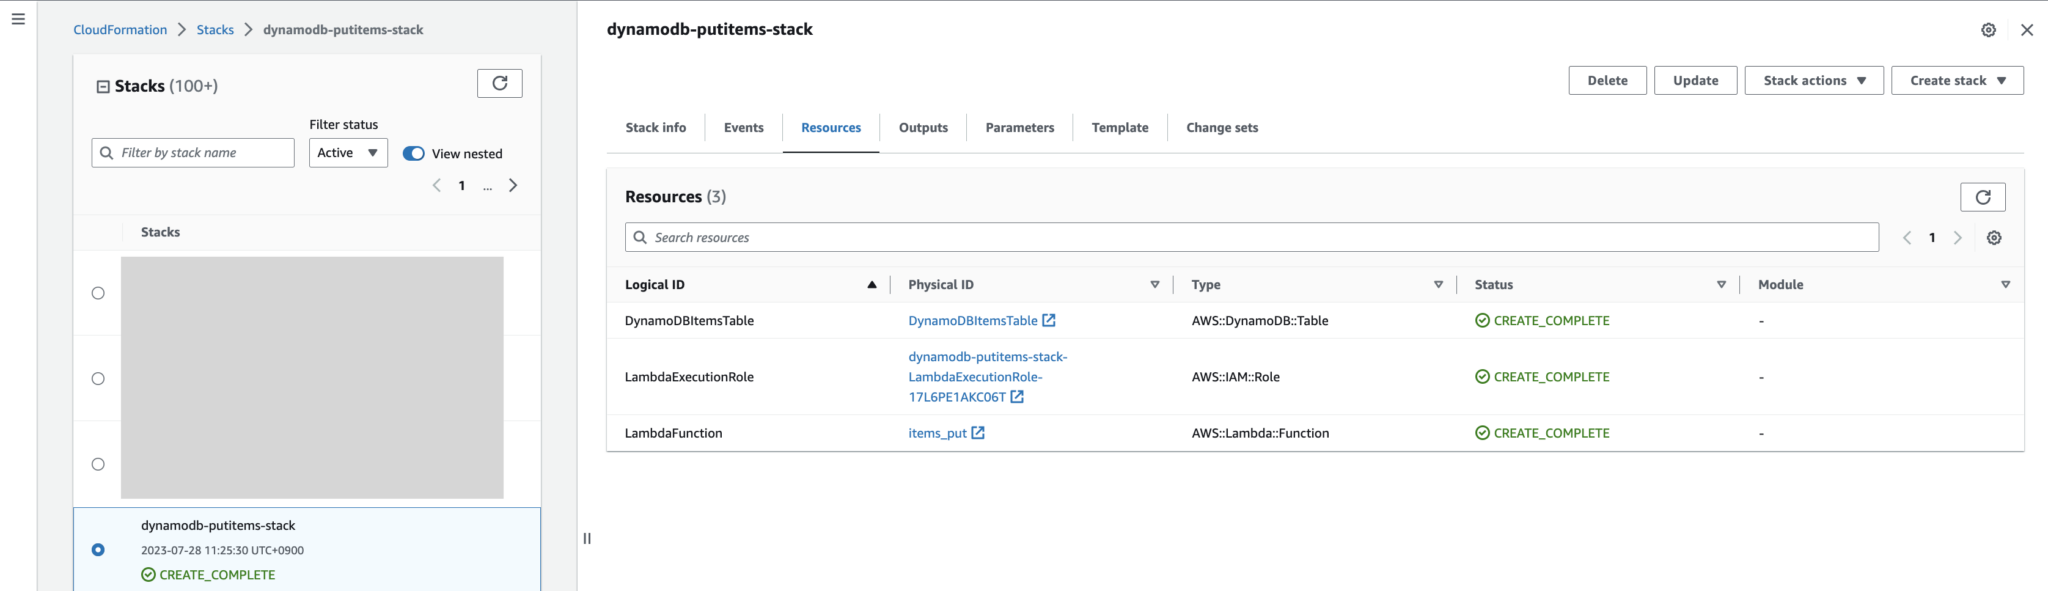The height and width of the screenshot is (591, 2048).
Task: Collapse the Stacks panel with minus icon
Action: click(102, 87)
